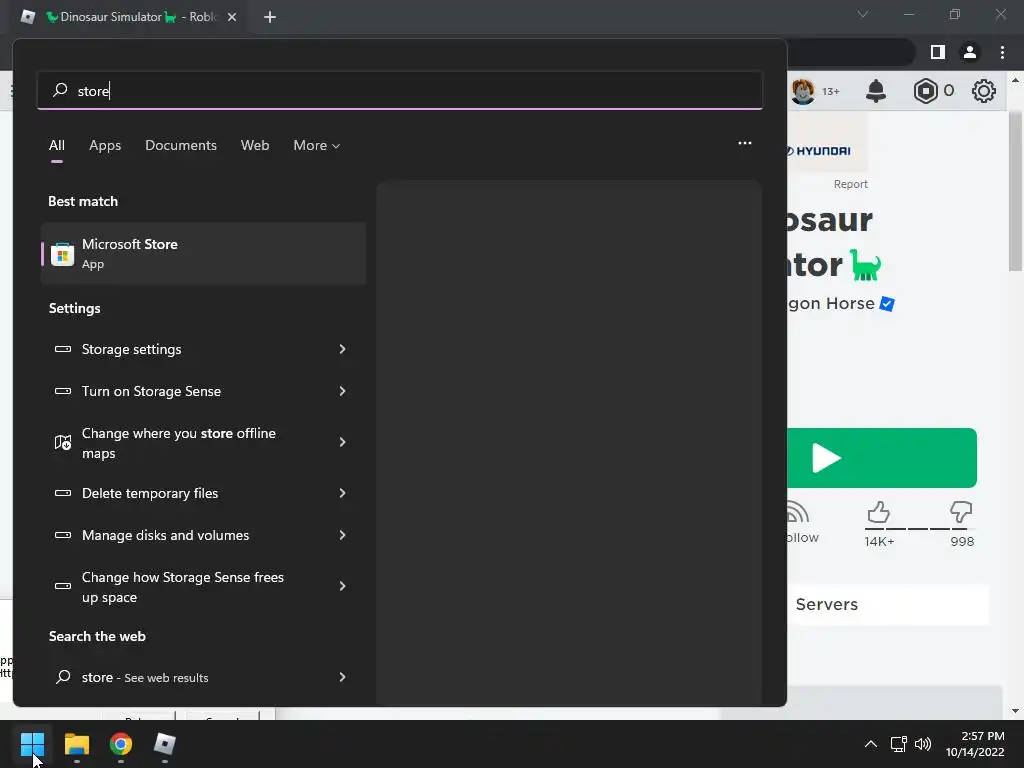
Task: Open store See web results text
Action: pos(145,677)
